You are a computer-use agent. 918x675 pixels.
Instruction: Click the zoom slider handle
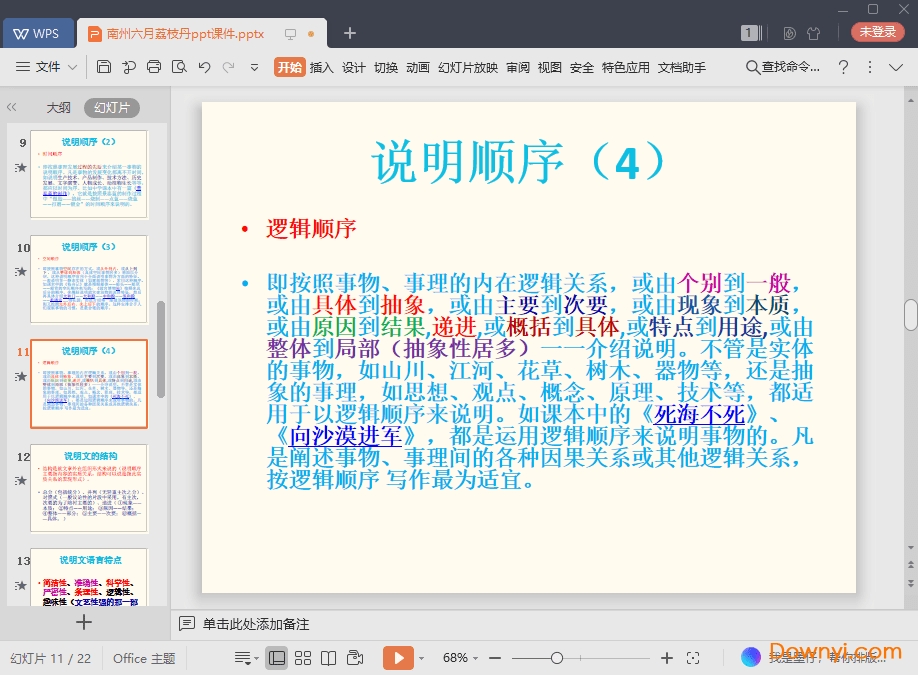point(557,658)
